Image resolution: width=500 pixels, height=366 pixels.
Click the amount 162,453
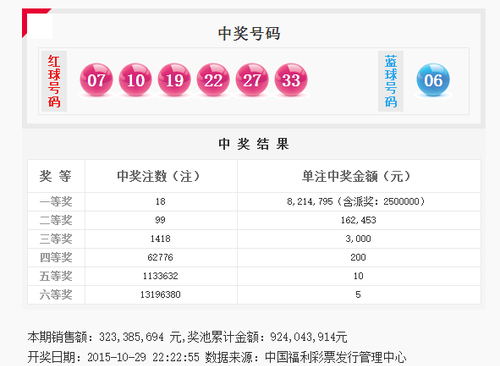click(x=358, y=220)
